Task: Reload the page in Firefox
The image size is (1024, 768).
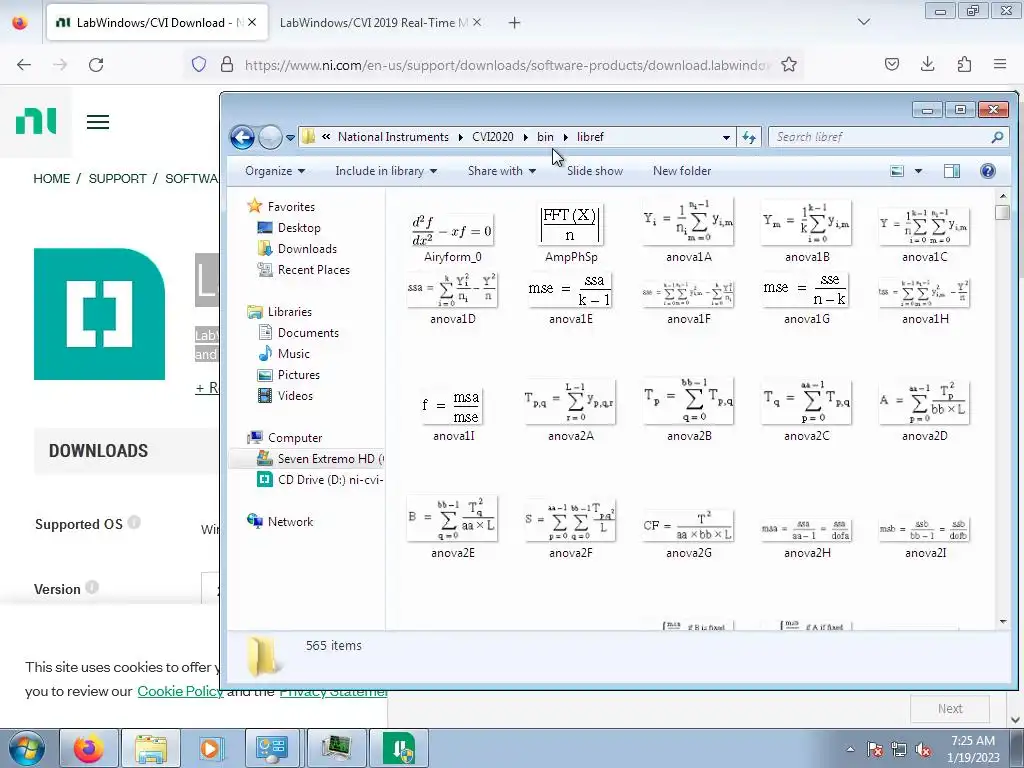Action: point(96,65)
